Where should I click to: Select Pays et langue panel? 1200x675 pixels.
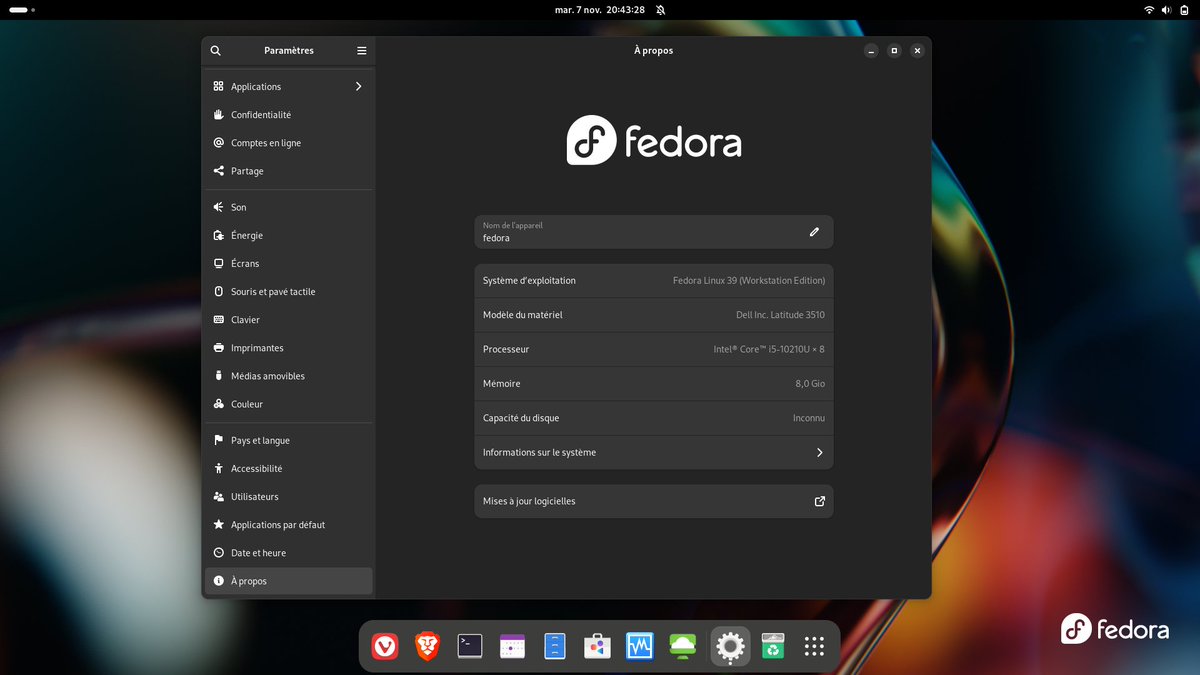[x=288, y=440]
